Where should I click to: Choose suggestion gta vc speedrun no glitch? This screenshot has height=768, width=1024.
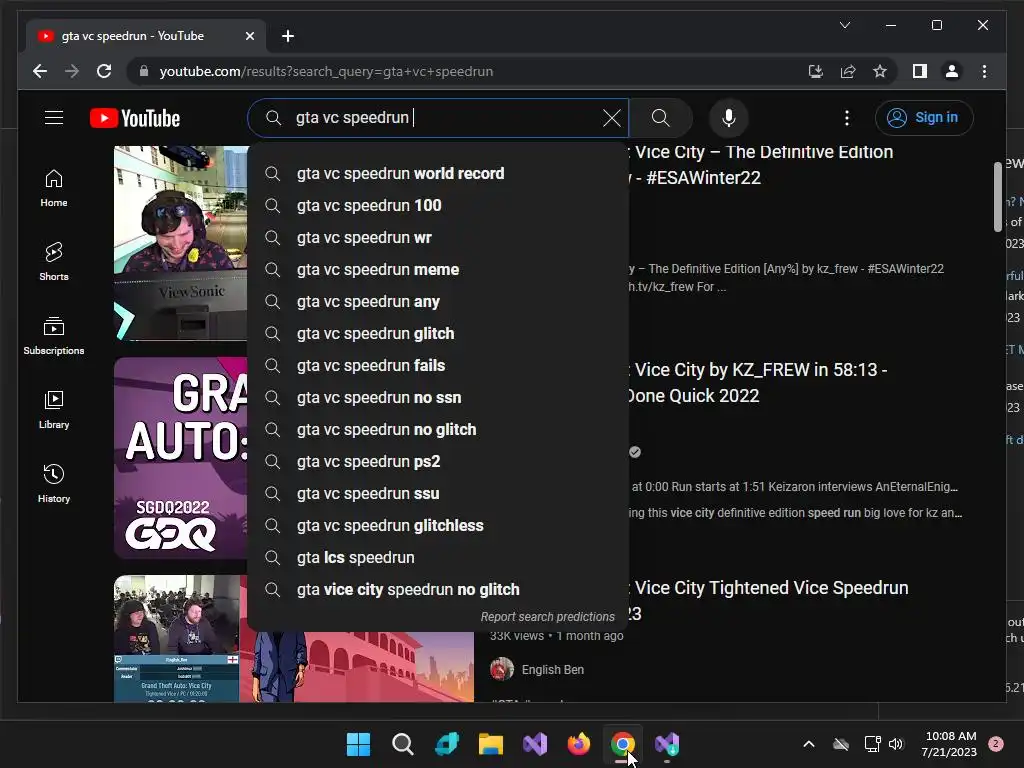pos(438,430)
